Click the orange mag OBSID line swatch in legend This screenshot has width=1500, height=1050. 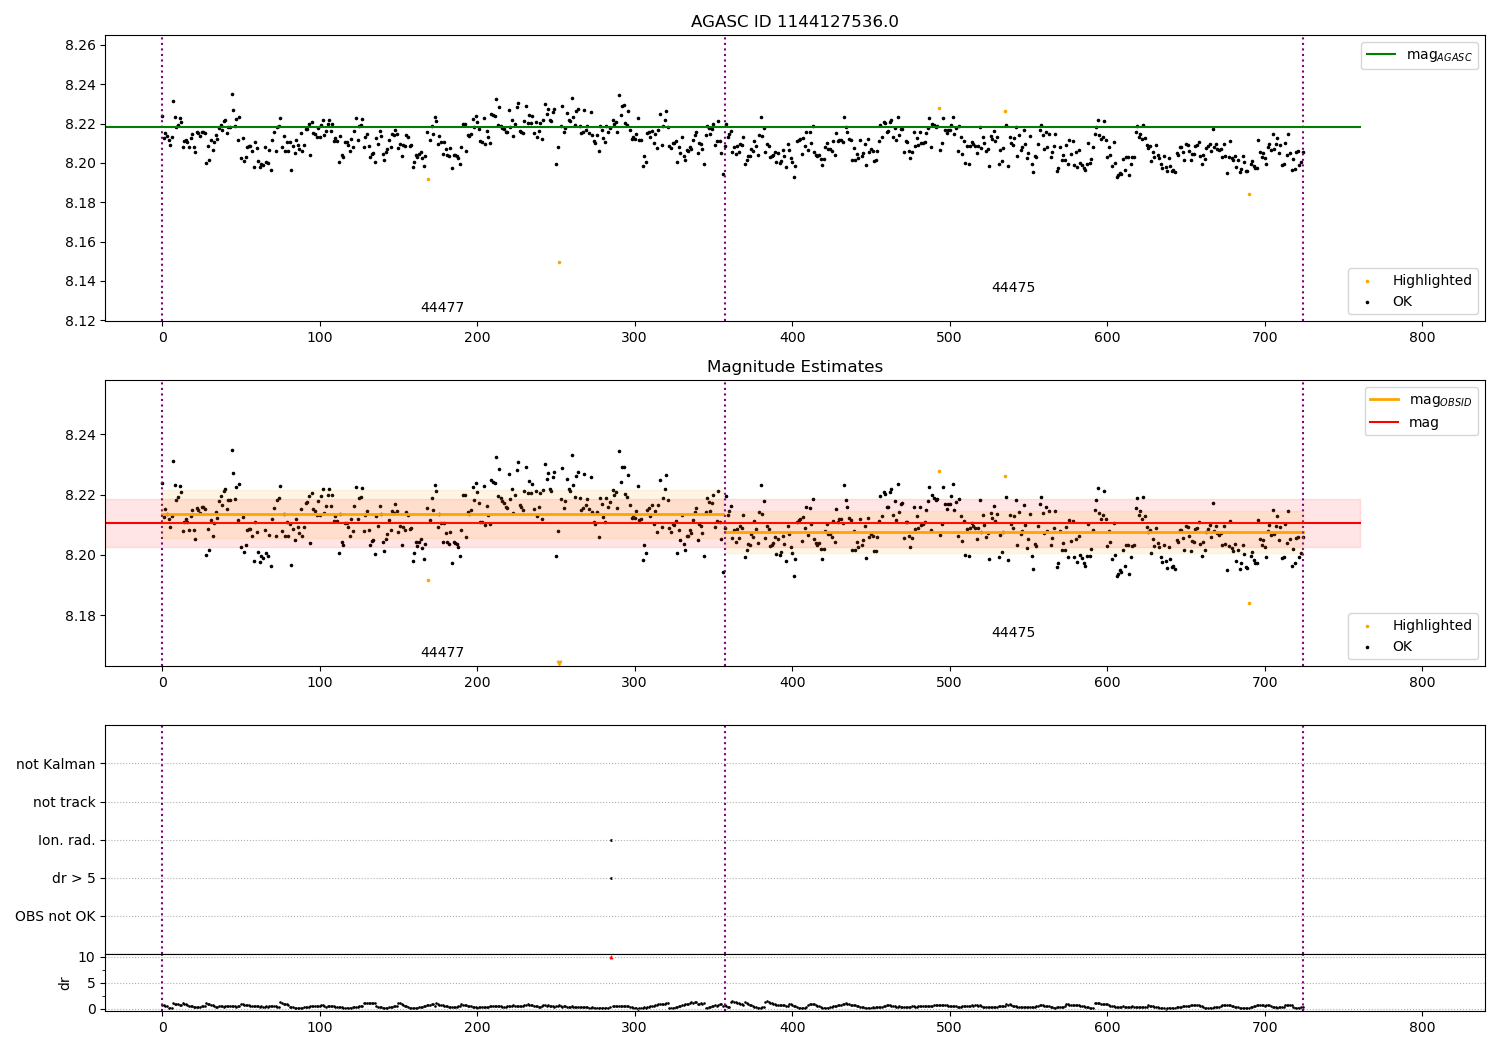pyautogui.click(x=1385, y=400)
